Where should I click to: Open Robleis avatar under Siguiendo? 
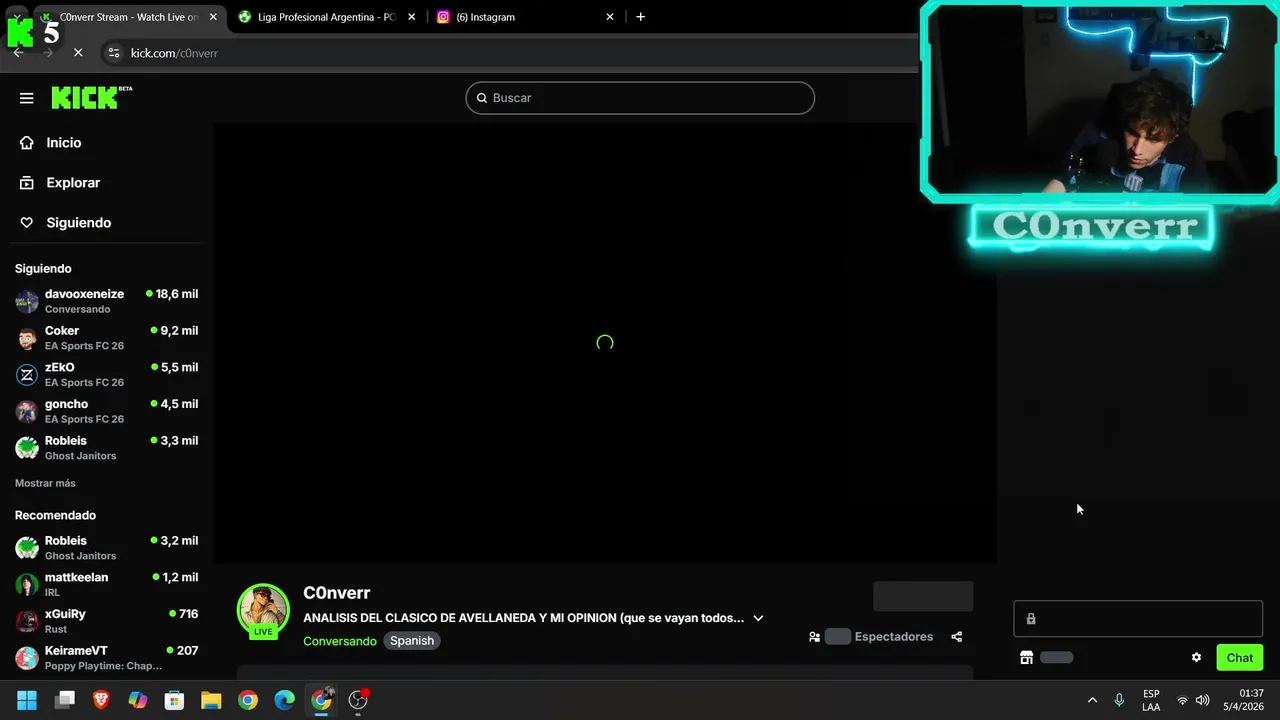pos(27,448)
